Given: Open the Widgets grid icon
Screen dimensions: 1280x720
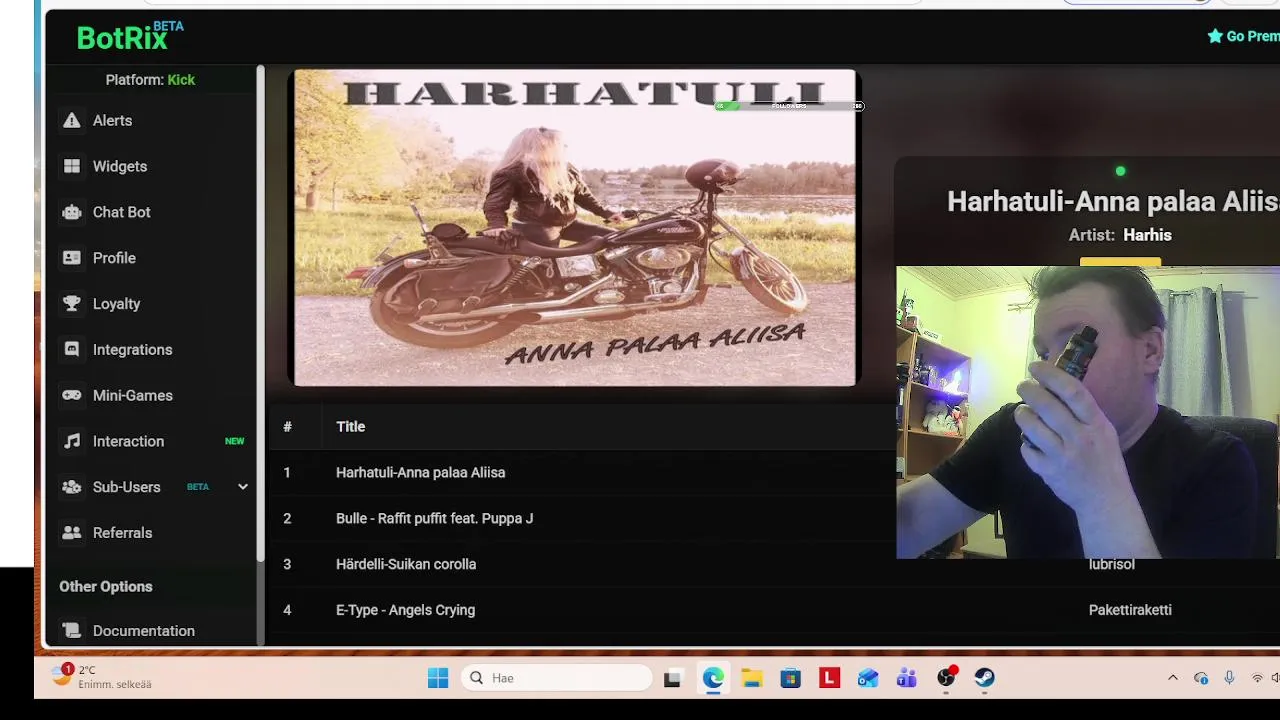Looking at the screenshot, I should pos(71,166).
